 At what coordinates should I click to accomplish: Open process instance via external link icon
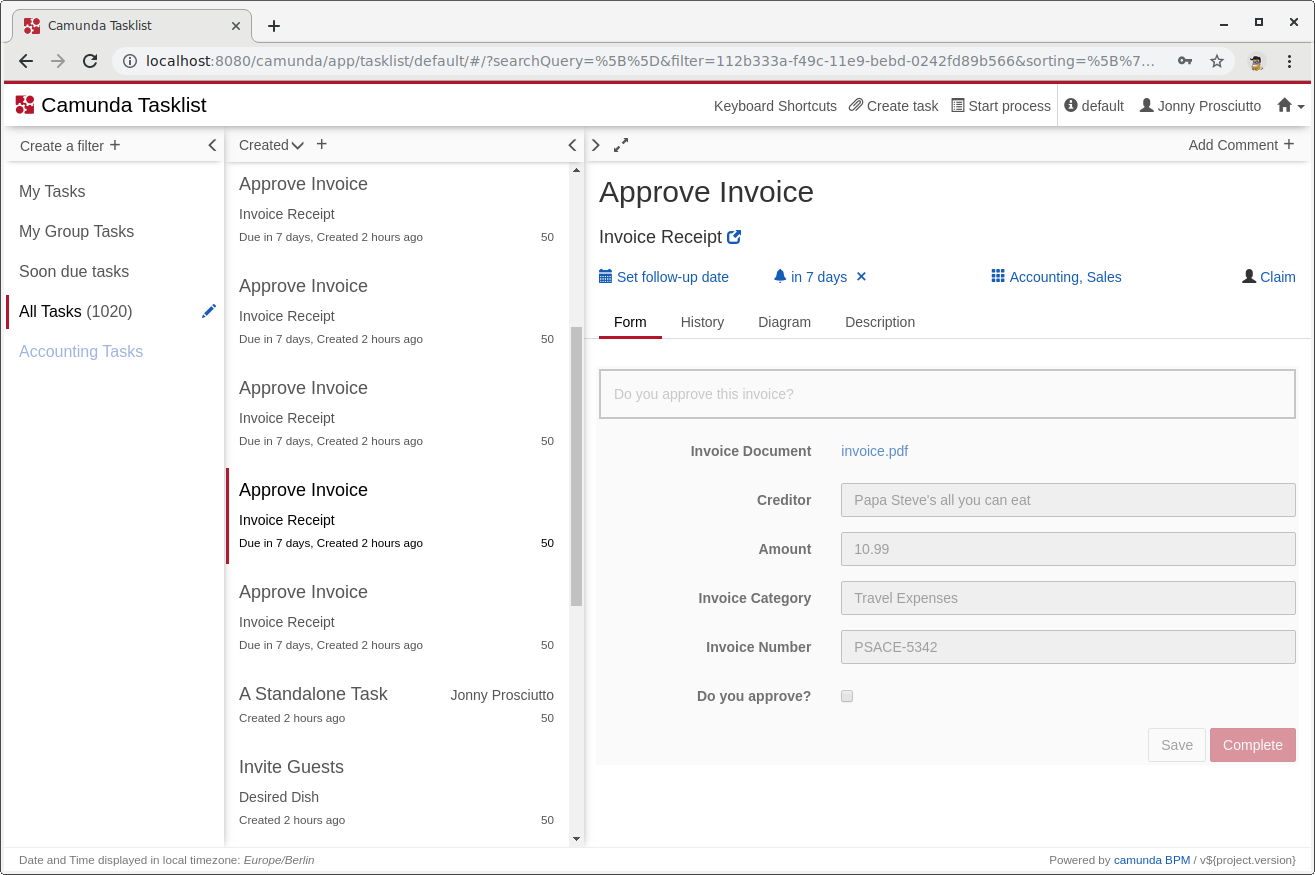point(734,237)
